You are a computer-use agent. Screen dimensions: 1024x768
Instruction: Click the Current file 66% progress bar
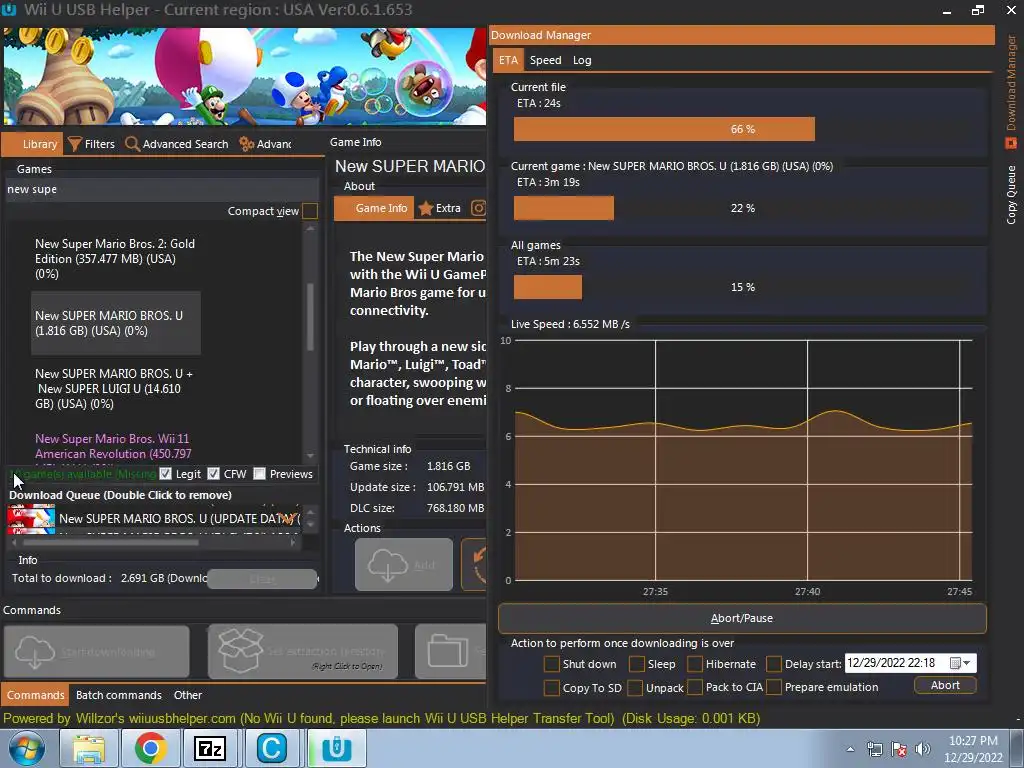(x=742, y=129)
